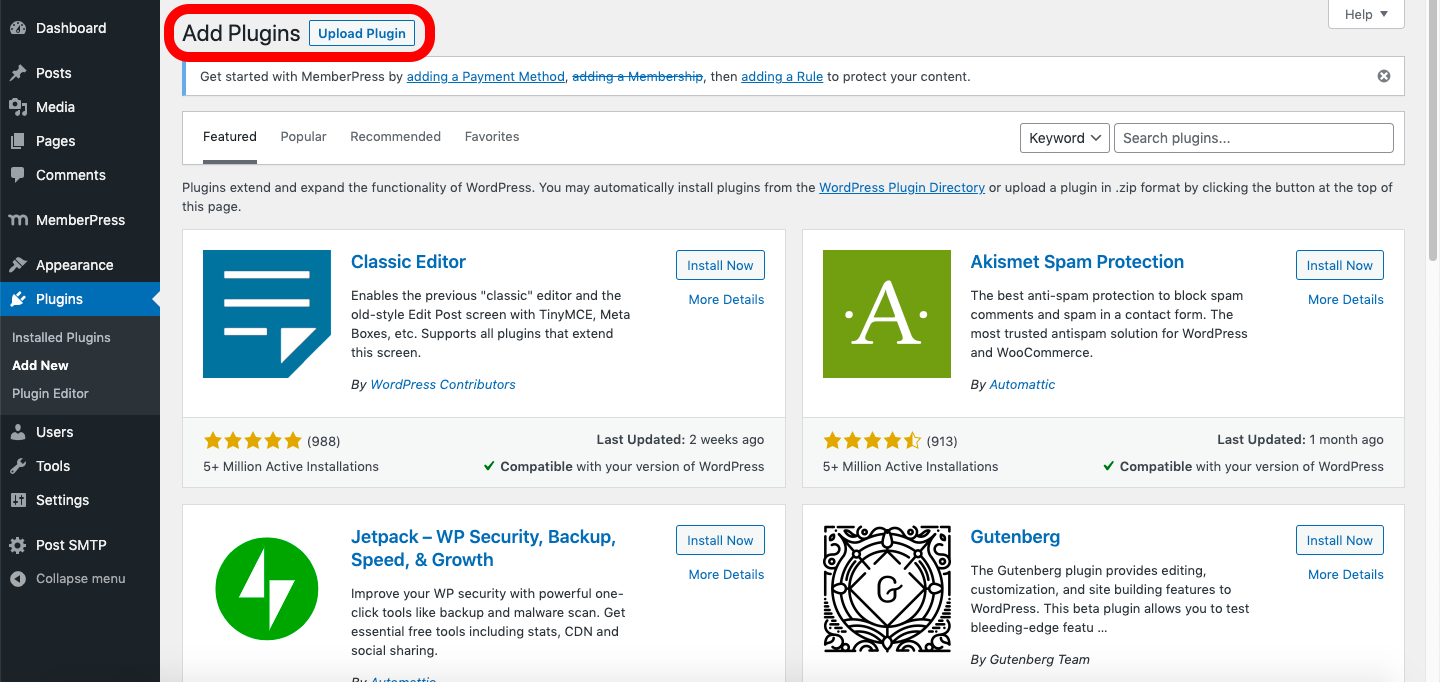This screenshot has width=1440, height=682.
Task: Open the Automattic author link under Akismet
Action: coord(1022,385)
